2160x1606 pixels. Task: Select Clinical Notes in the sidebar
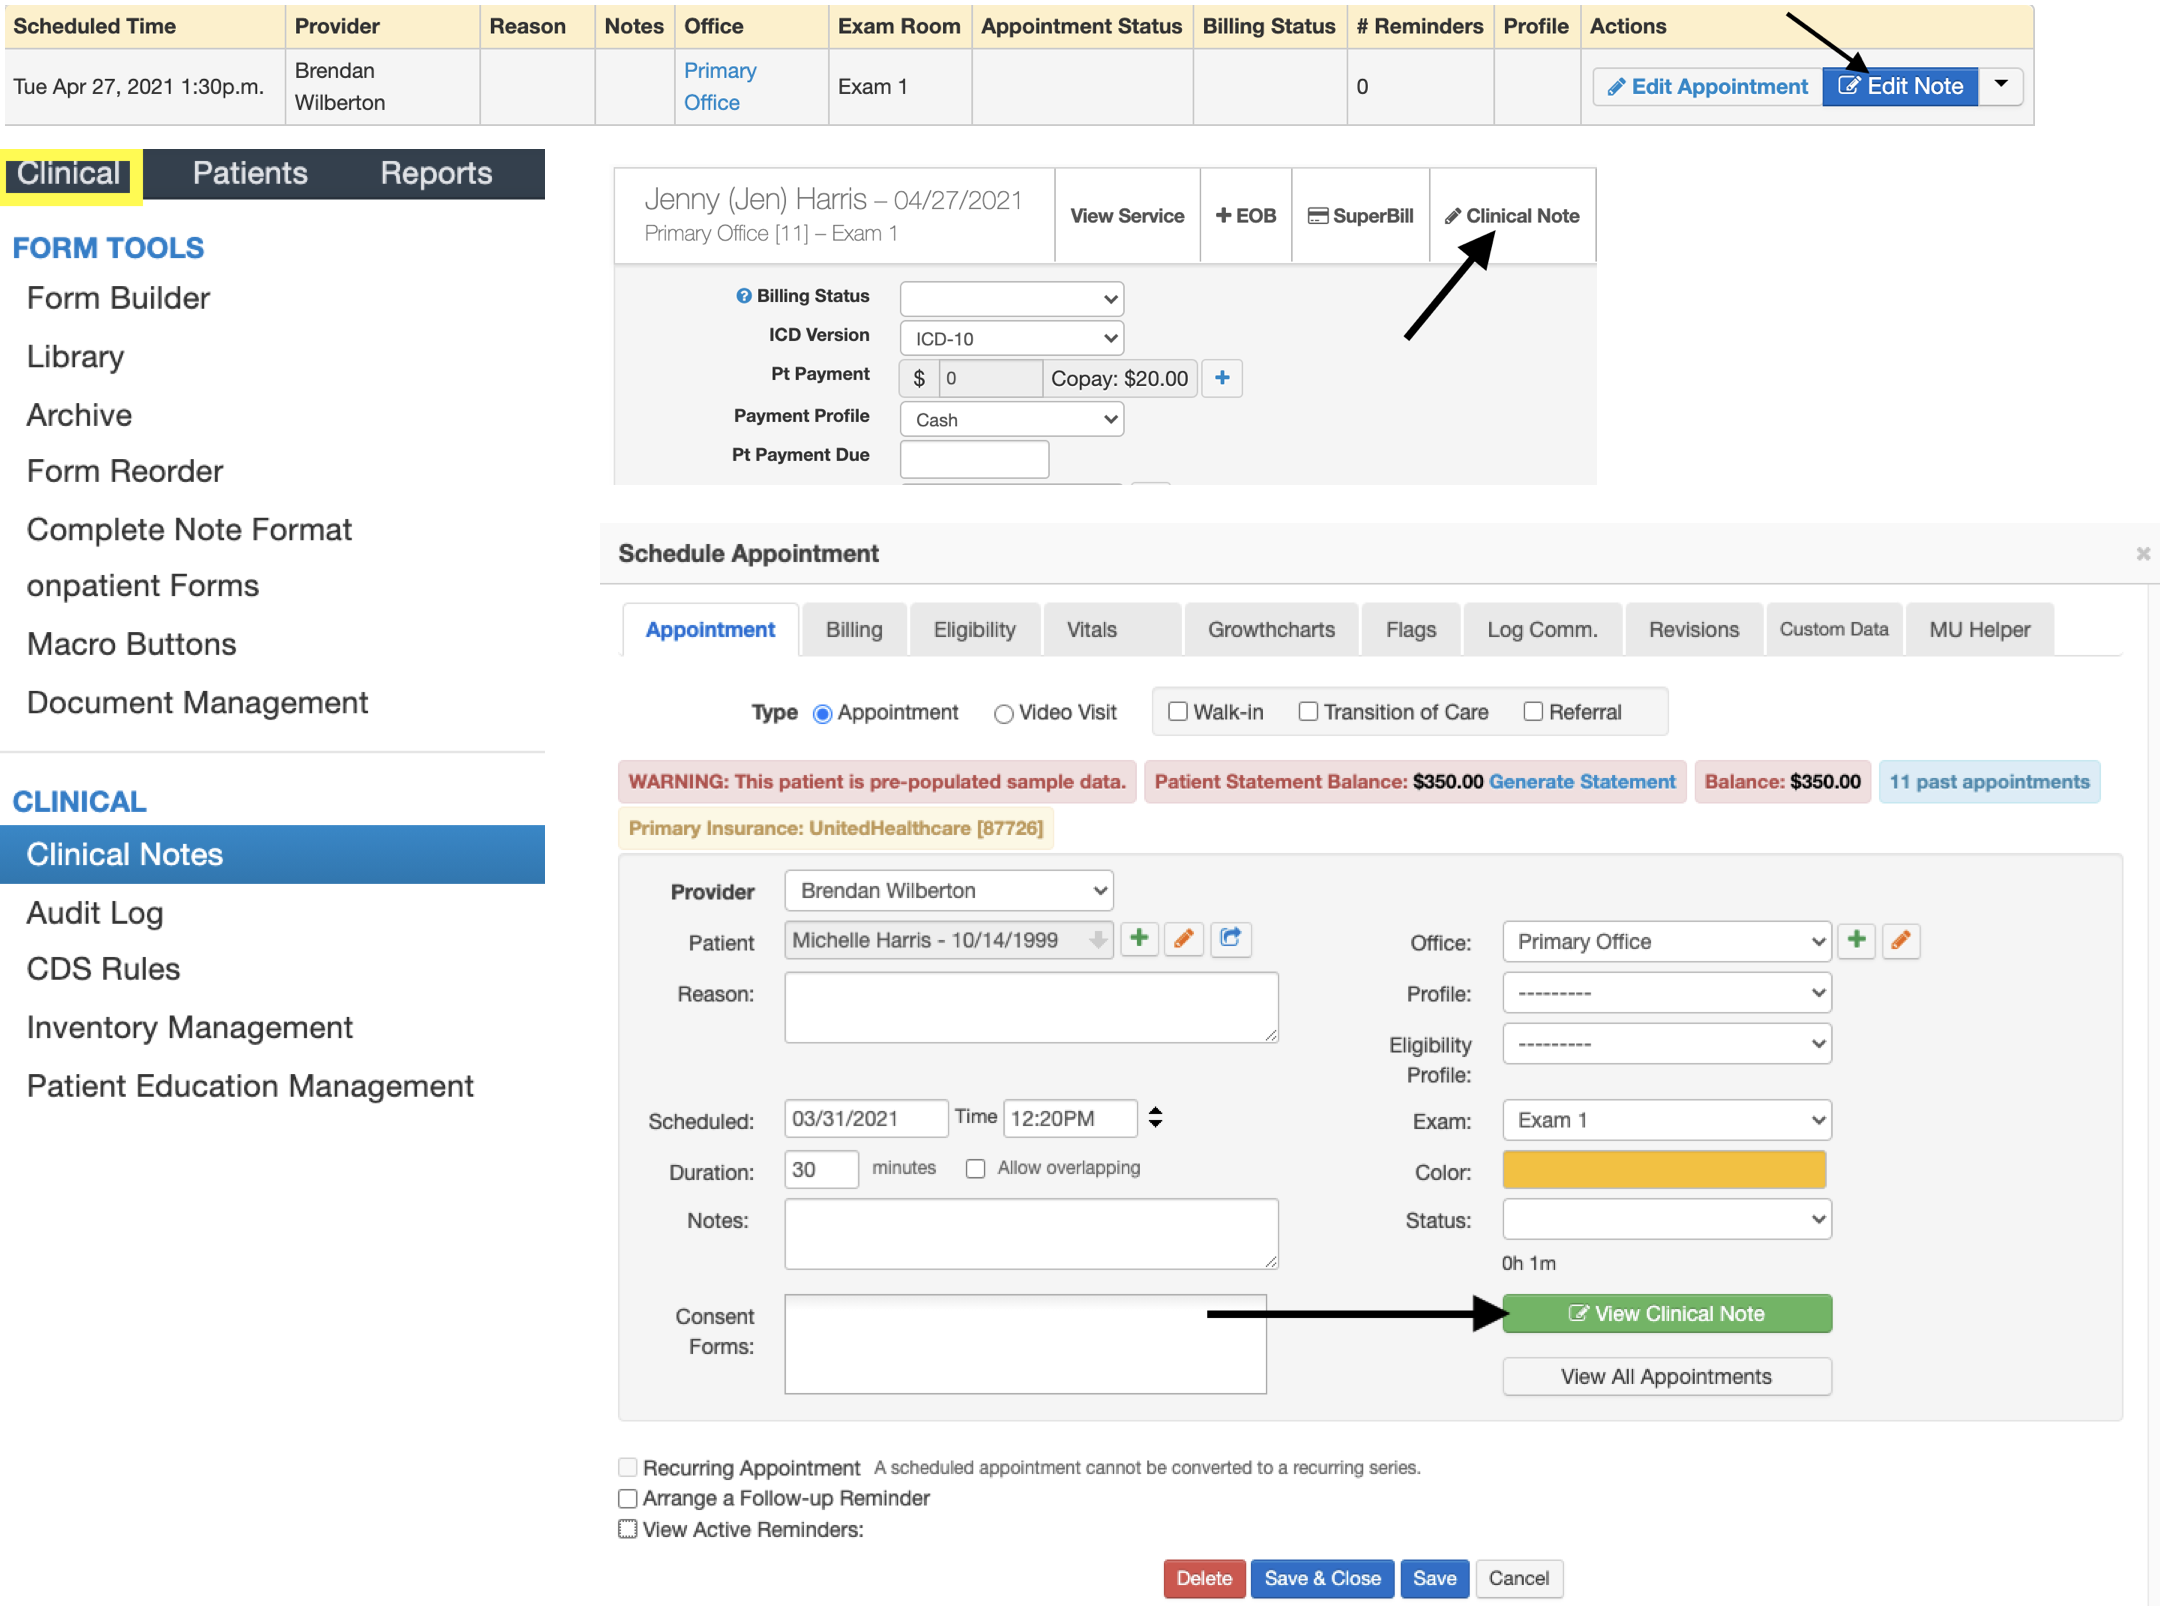pos(272,854)
